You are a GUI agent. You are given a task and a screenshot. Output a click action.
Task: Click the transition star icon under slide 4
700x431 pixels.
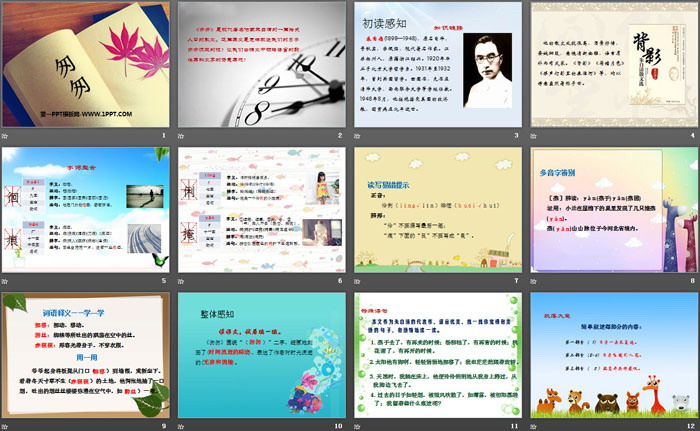click(x=535, y=135)
